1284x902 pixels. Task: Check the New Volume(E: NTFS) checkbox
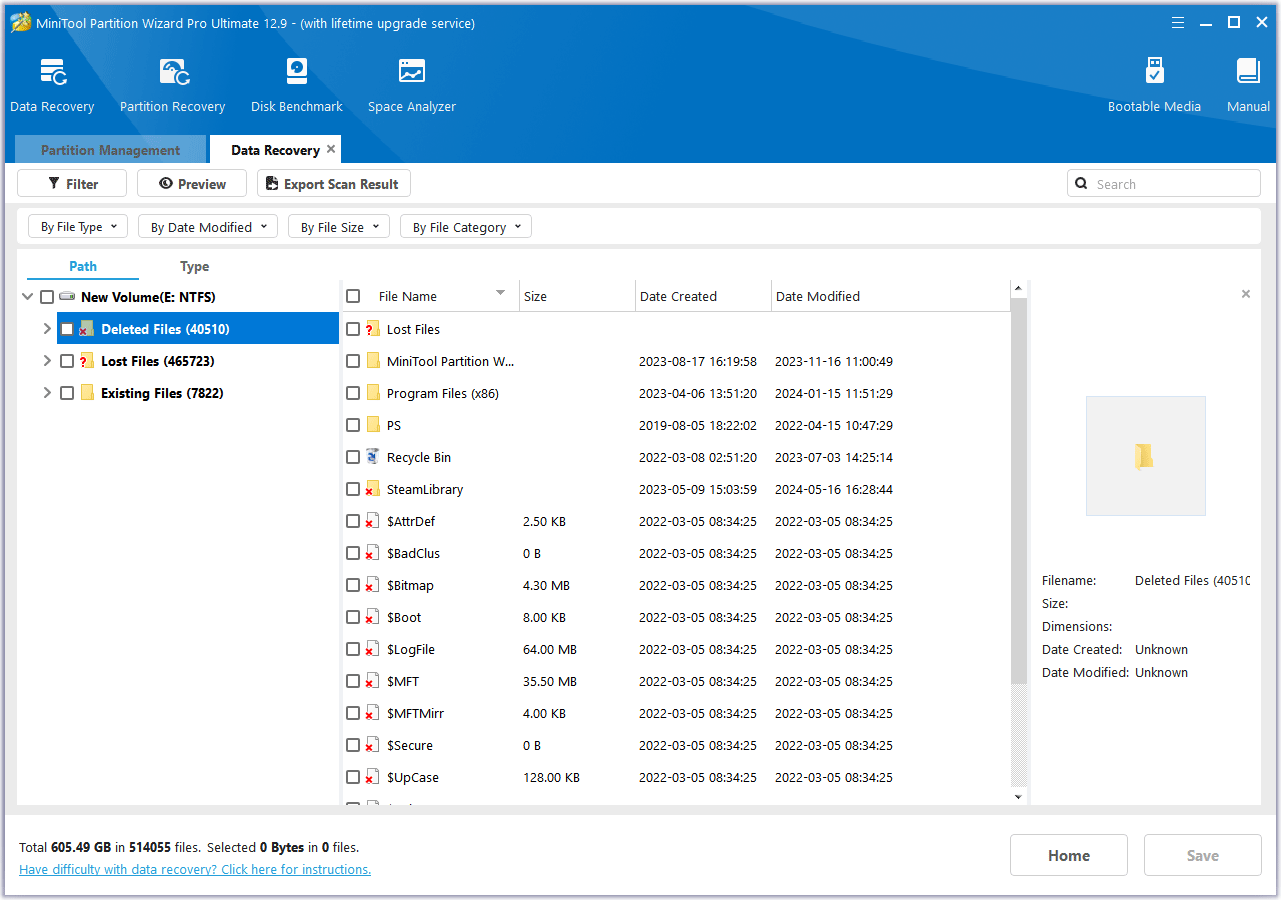coord(47,297)
